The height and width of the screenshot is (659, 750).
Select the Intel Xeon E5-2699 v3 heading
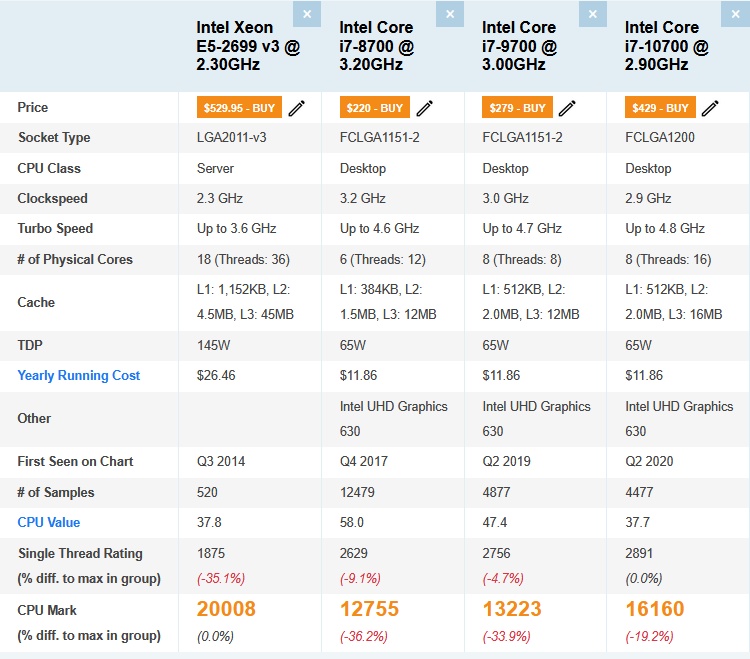coord(248,46)
